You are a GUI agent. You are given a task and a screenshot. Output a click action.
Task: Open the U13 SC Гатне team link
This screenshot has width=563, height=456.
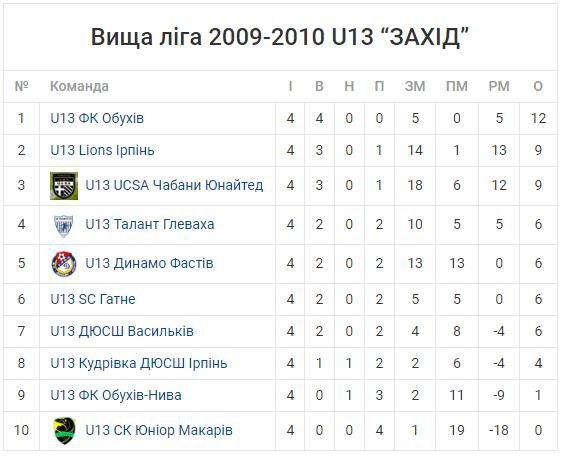(93, 299)
